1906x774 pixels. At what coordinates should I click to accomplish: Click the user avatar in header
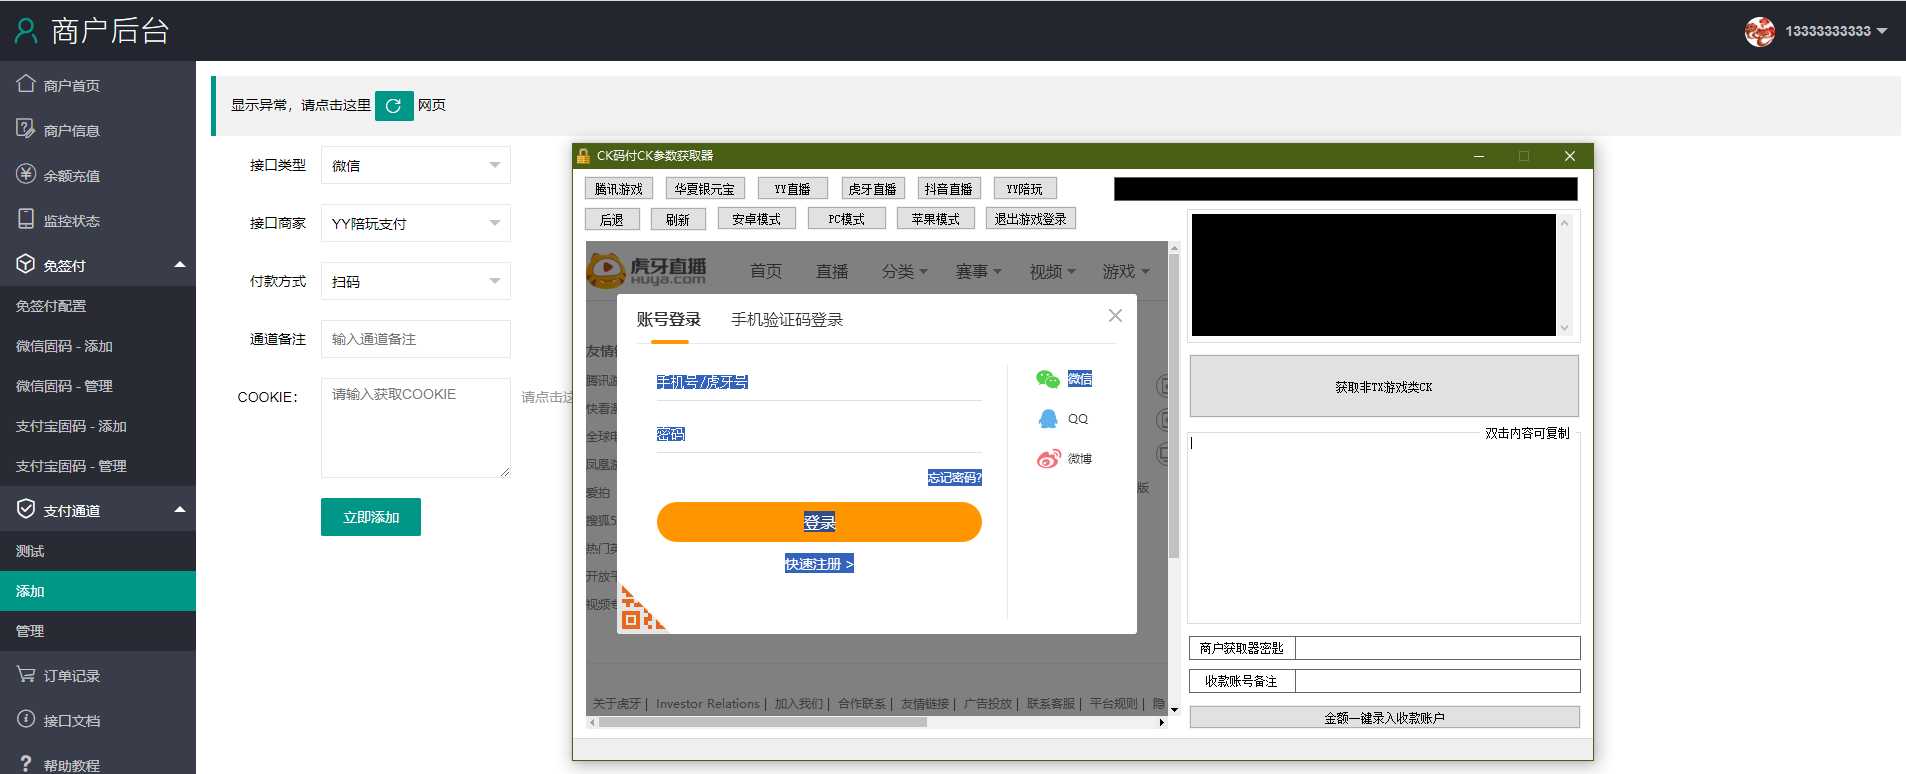(x=1759, y=31)
